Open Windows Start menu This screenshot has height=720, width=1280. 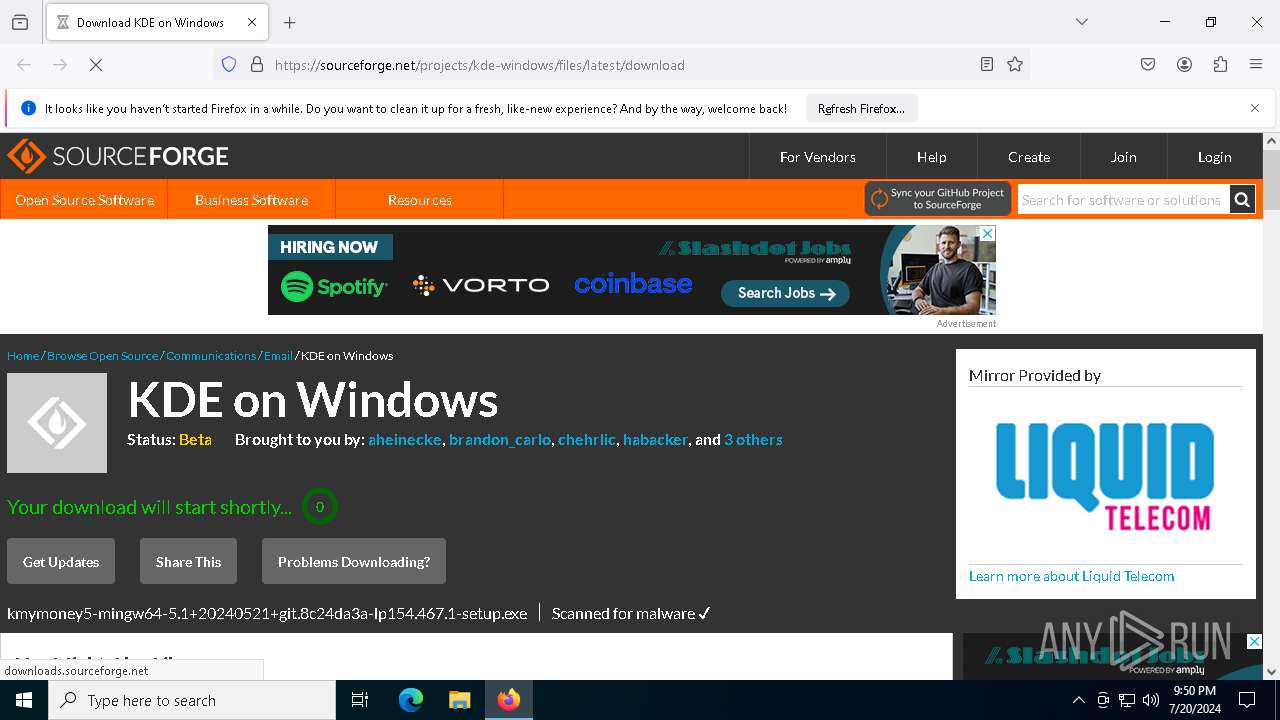(24, 700)
